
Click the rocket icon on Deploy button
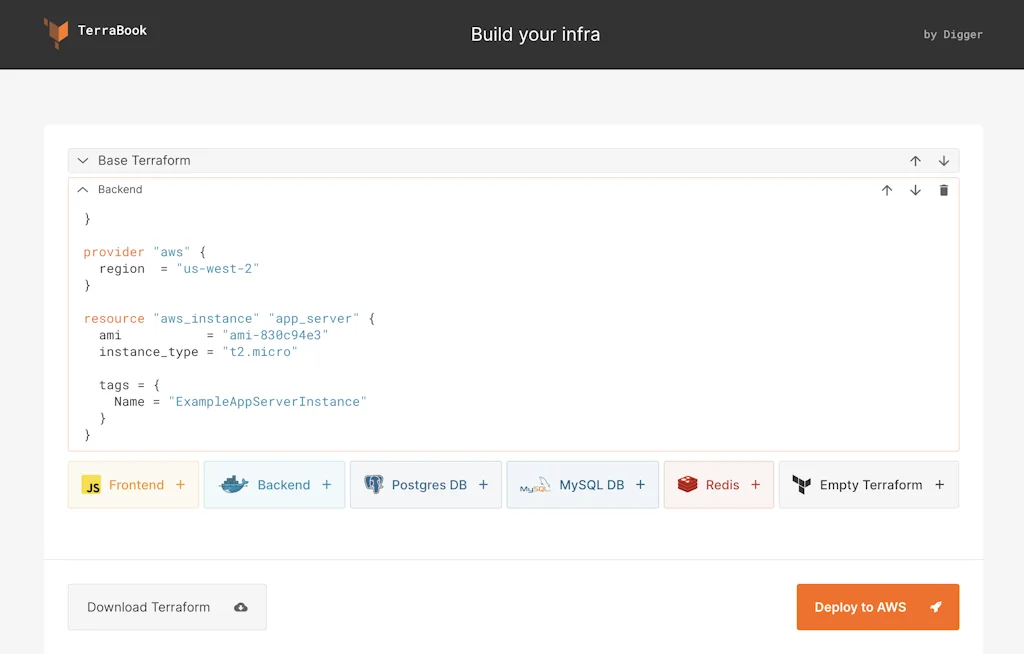pyautogui.click(x=936, y=607)
